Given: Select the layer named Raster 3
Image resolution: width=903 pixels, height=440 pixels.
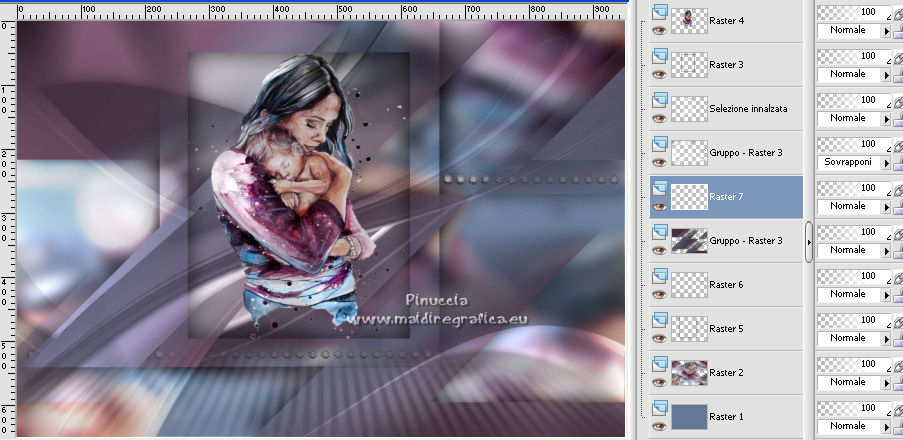Looking at the screenshot, I should 726,65.
